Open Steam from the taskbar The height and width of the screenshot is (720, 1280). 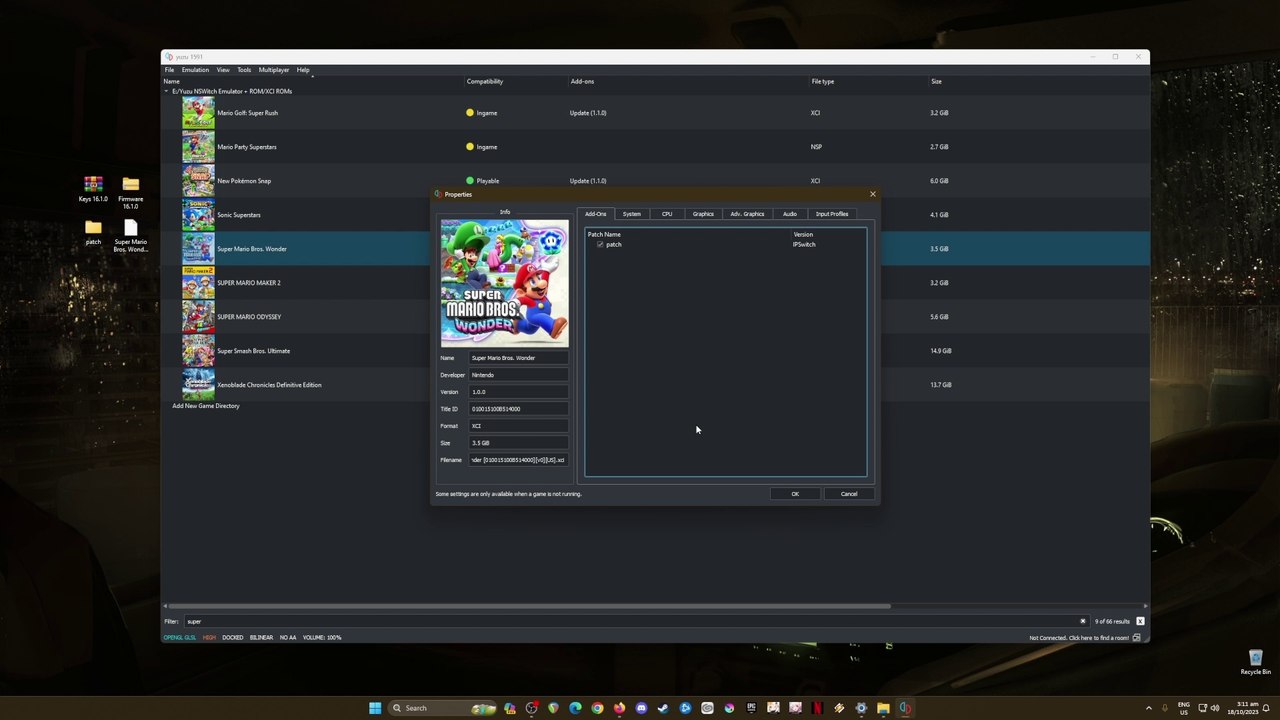(663, 708)
